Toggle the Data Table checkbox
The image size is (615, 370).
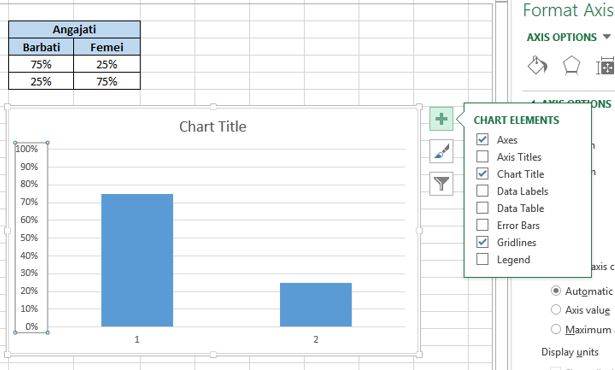coord(482,208)
